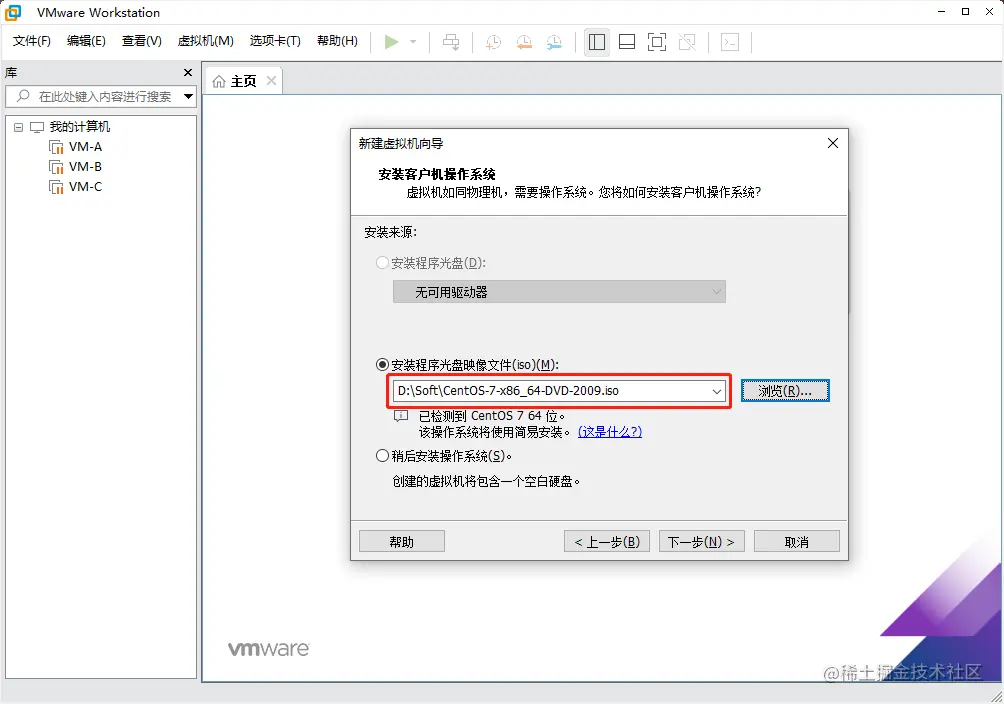Open the library search dropdown arrow
1004x704 pixels.
188,97
